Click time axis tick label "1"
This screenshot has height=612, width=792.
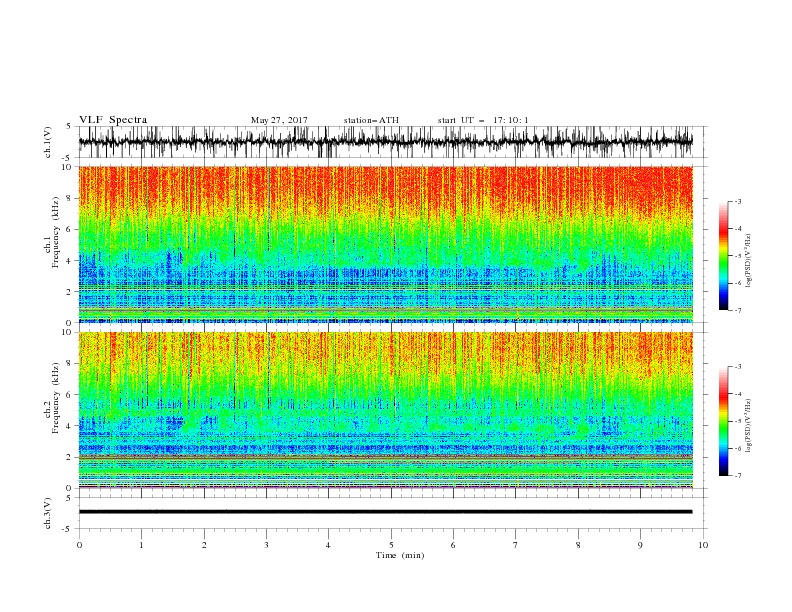tap(141, 545)
